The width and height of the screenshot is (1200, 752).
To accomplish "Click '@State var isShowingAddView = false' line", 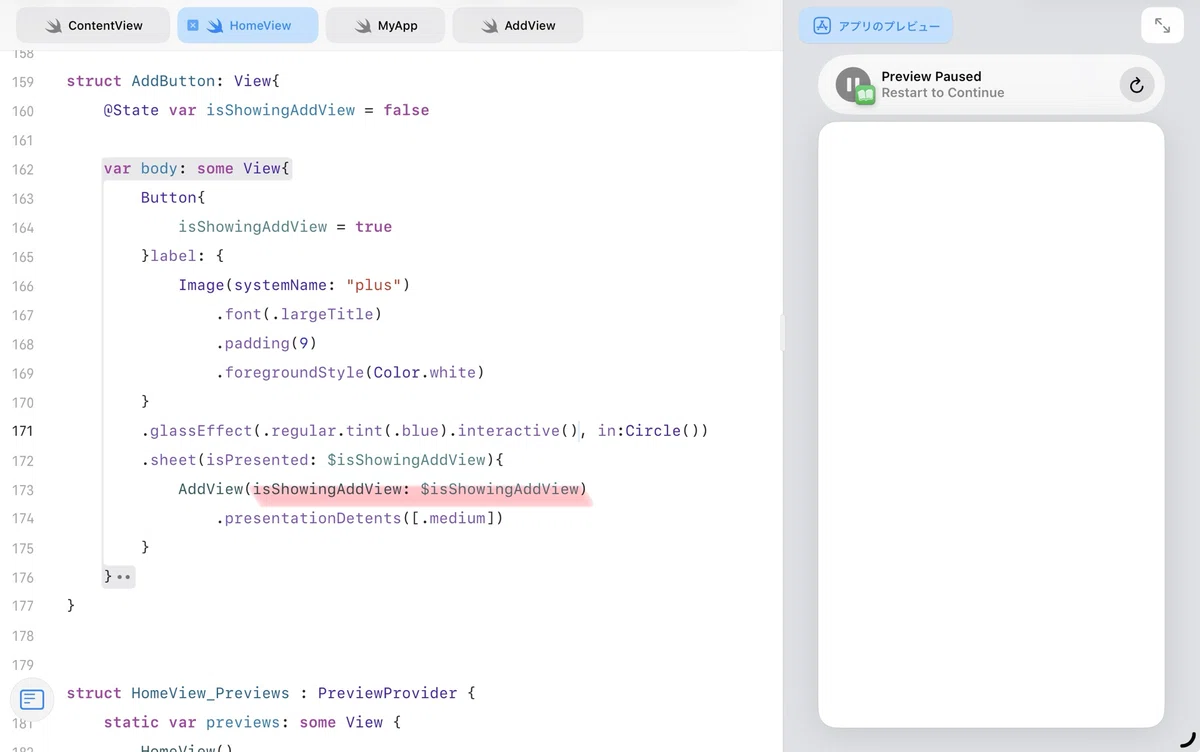I will pyautogui.click(x=266, y=110).
